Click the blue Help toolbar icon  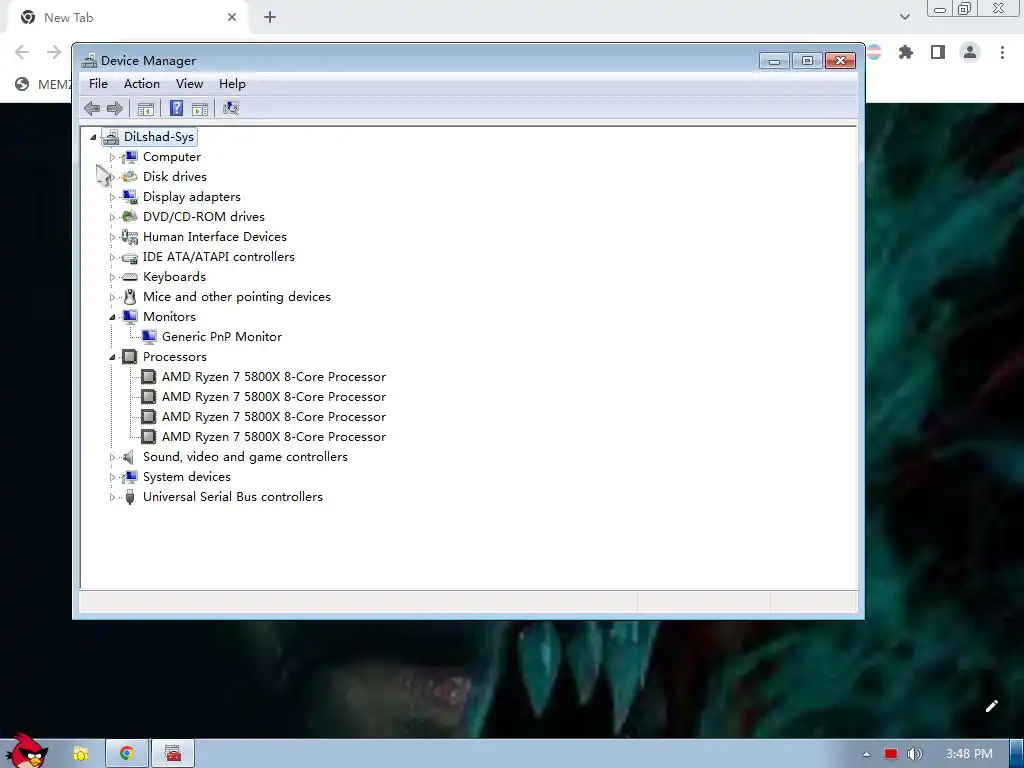[176, 108]
